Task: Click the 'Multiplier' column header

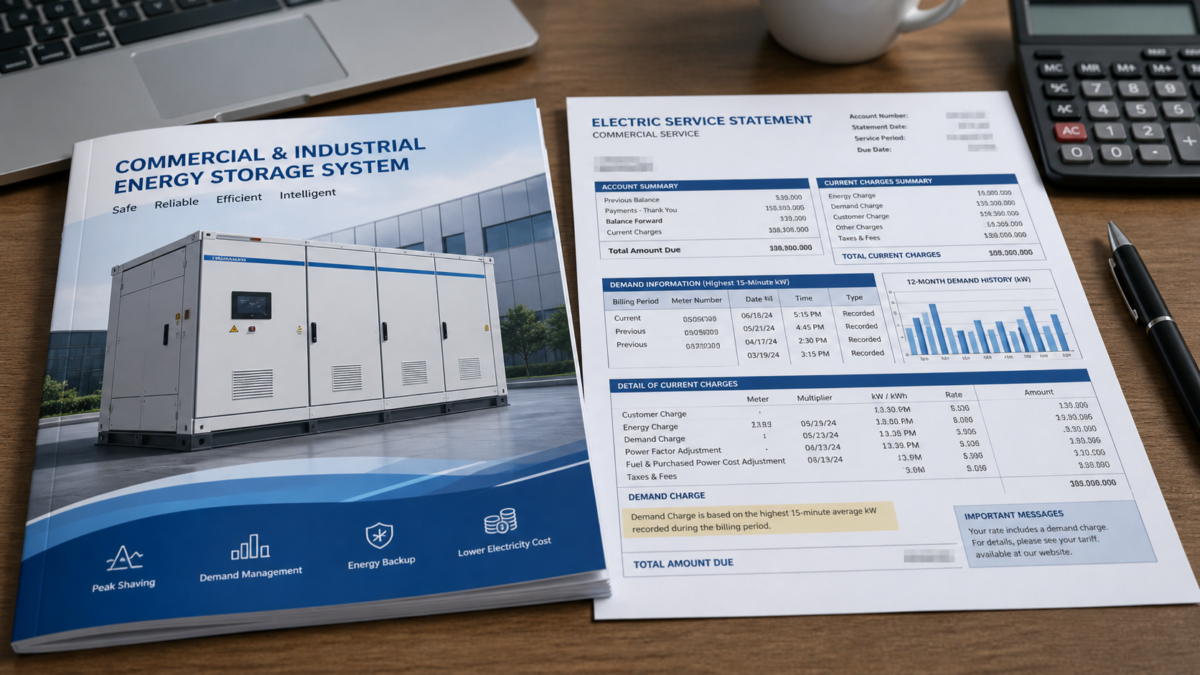Action: [815, 398]
